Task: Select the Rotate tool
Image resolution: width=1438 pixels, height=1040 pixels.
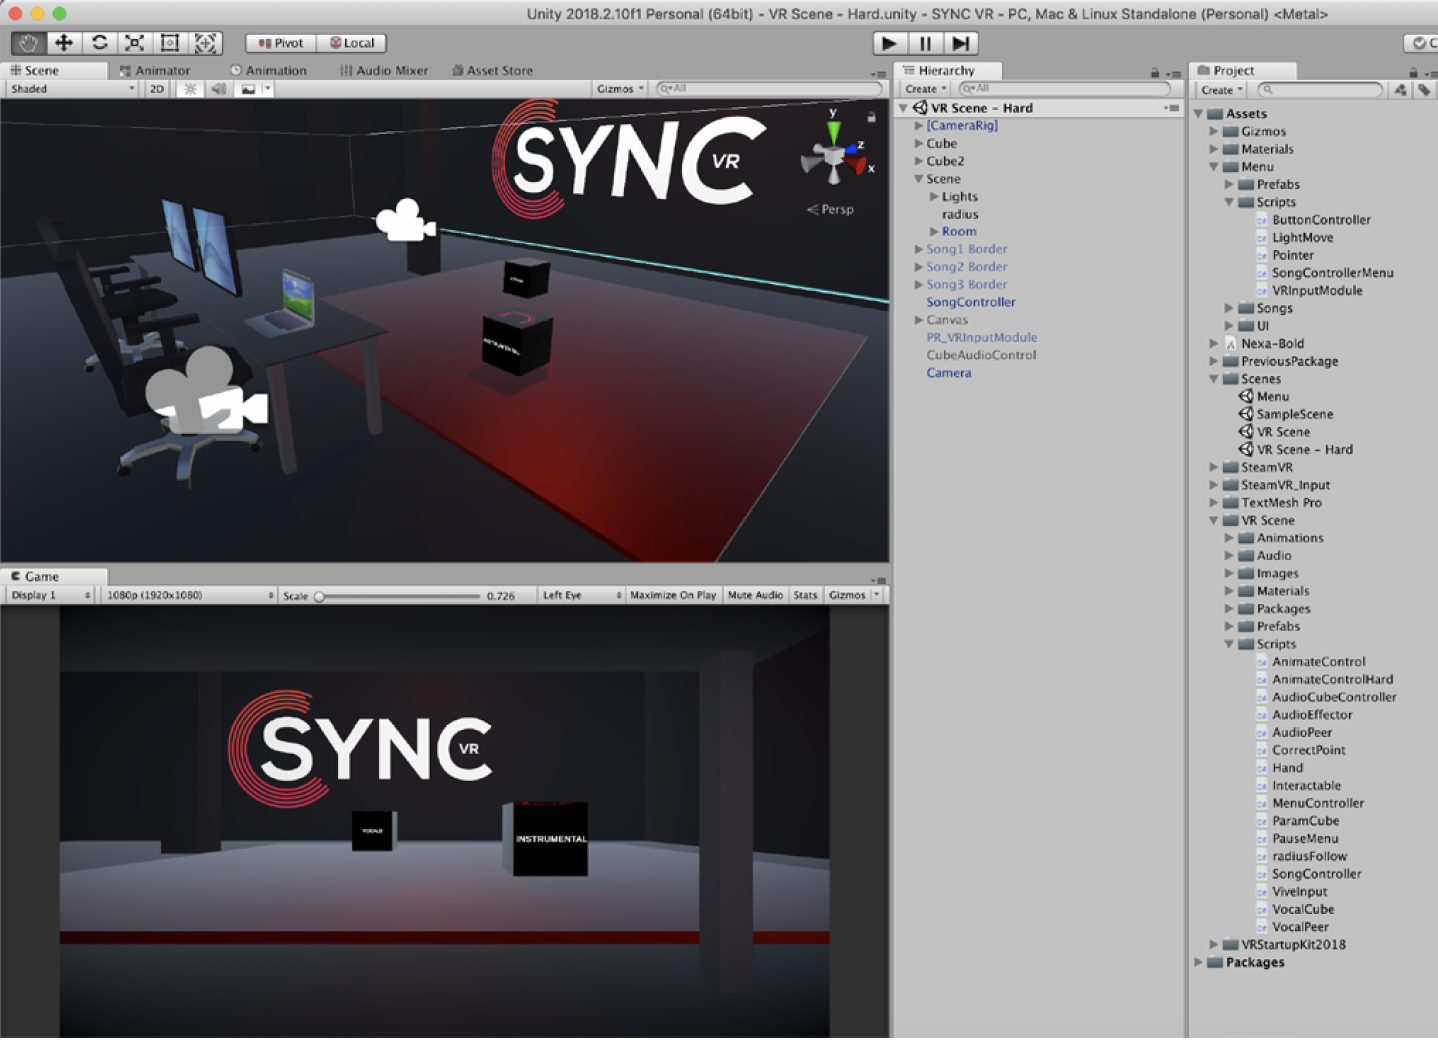Action: click(99, 43)
